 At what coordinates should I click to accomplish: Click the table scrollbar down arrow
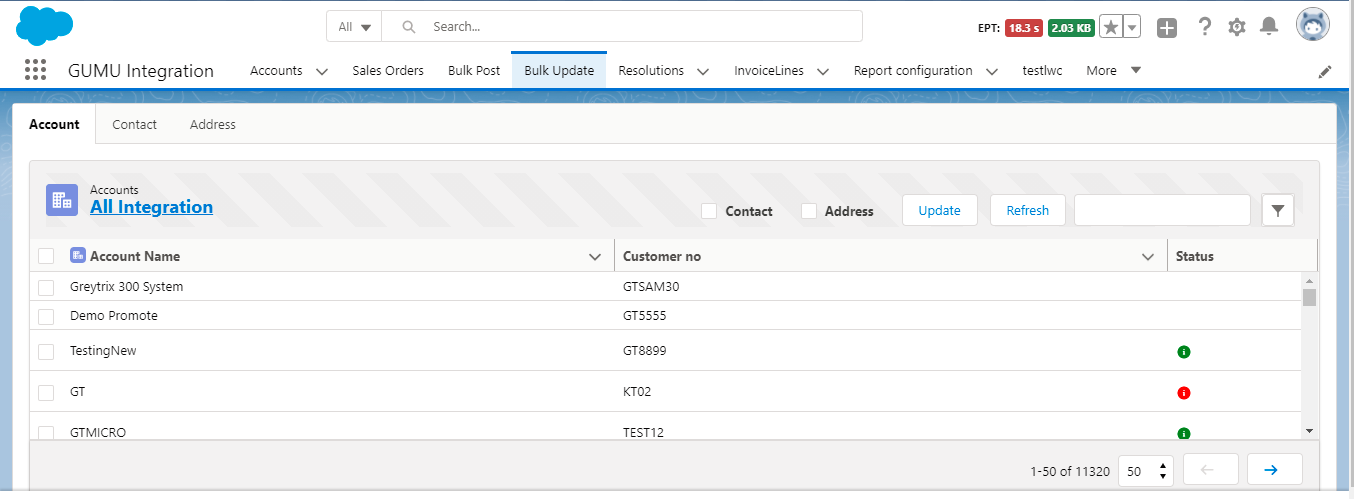pos(1310,430)
